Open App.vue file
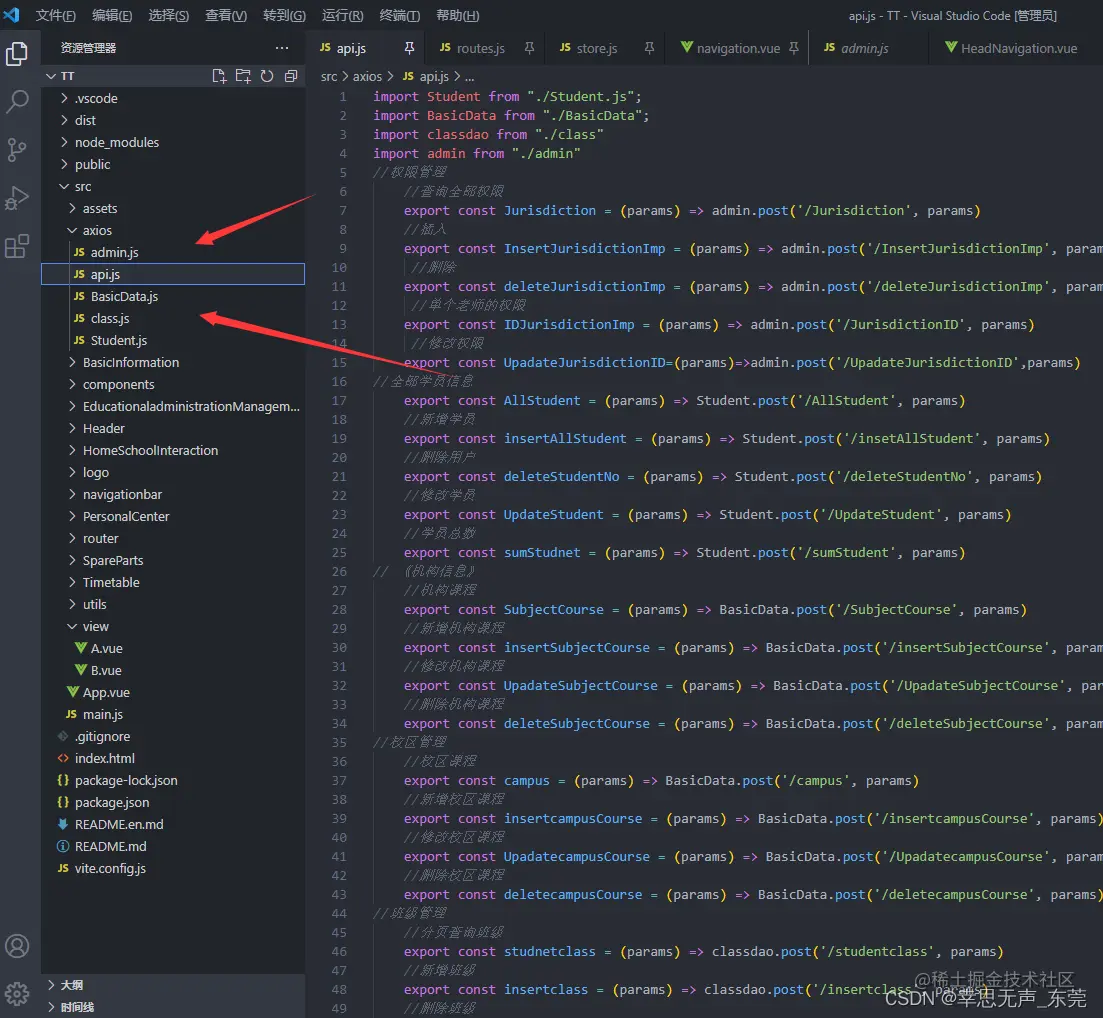Screen dimensions: 1103x1018 click(x=173, y=692)
